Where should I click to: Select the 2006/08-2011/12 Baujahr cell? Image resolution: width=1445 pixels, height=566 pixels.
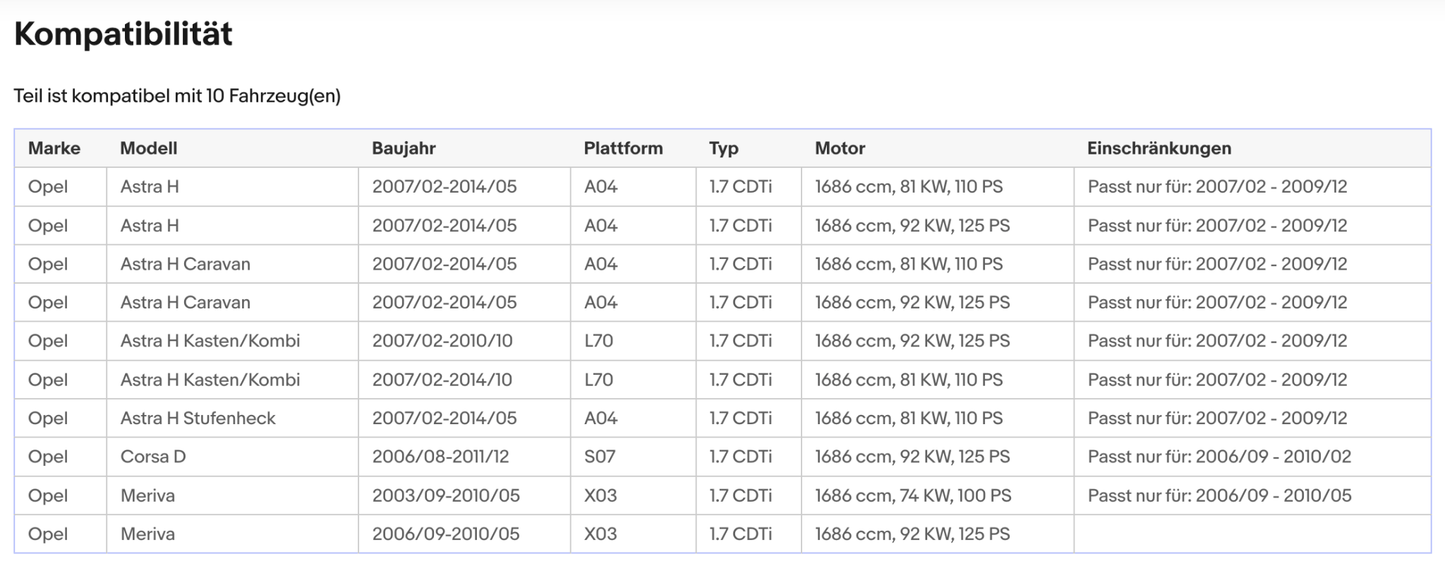[x=440, y=457]
